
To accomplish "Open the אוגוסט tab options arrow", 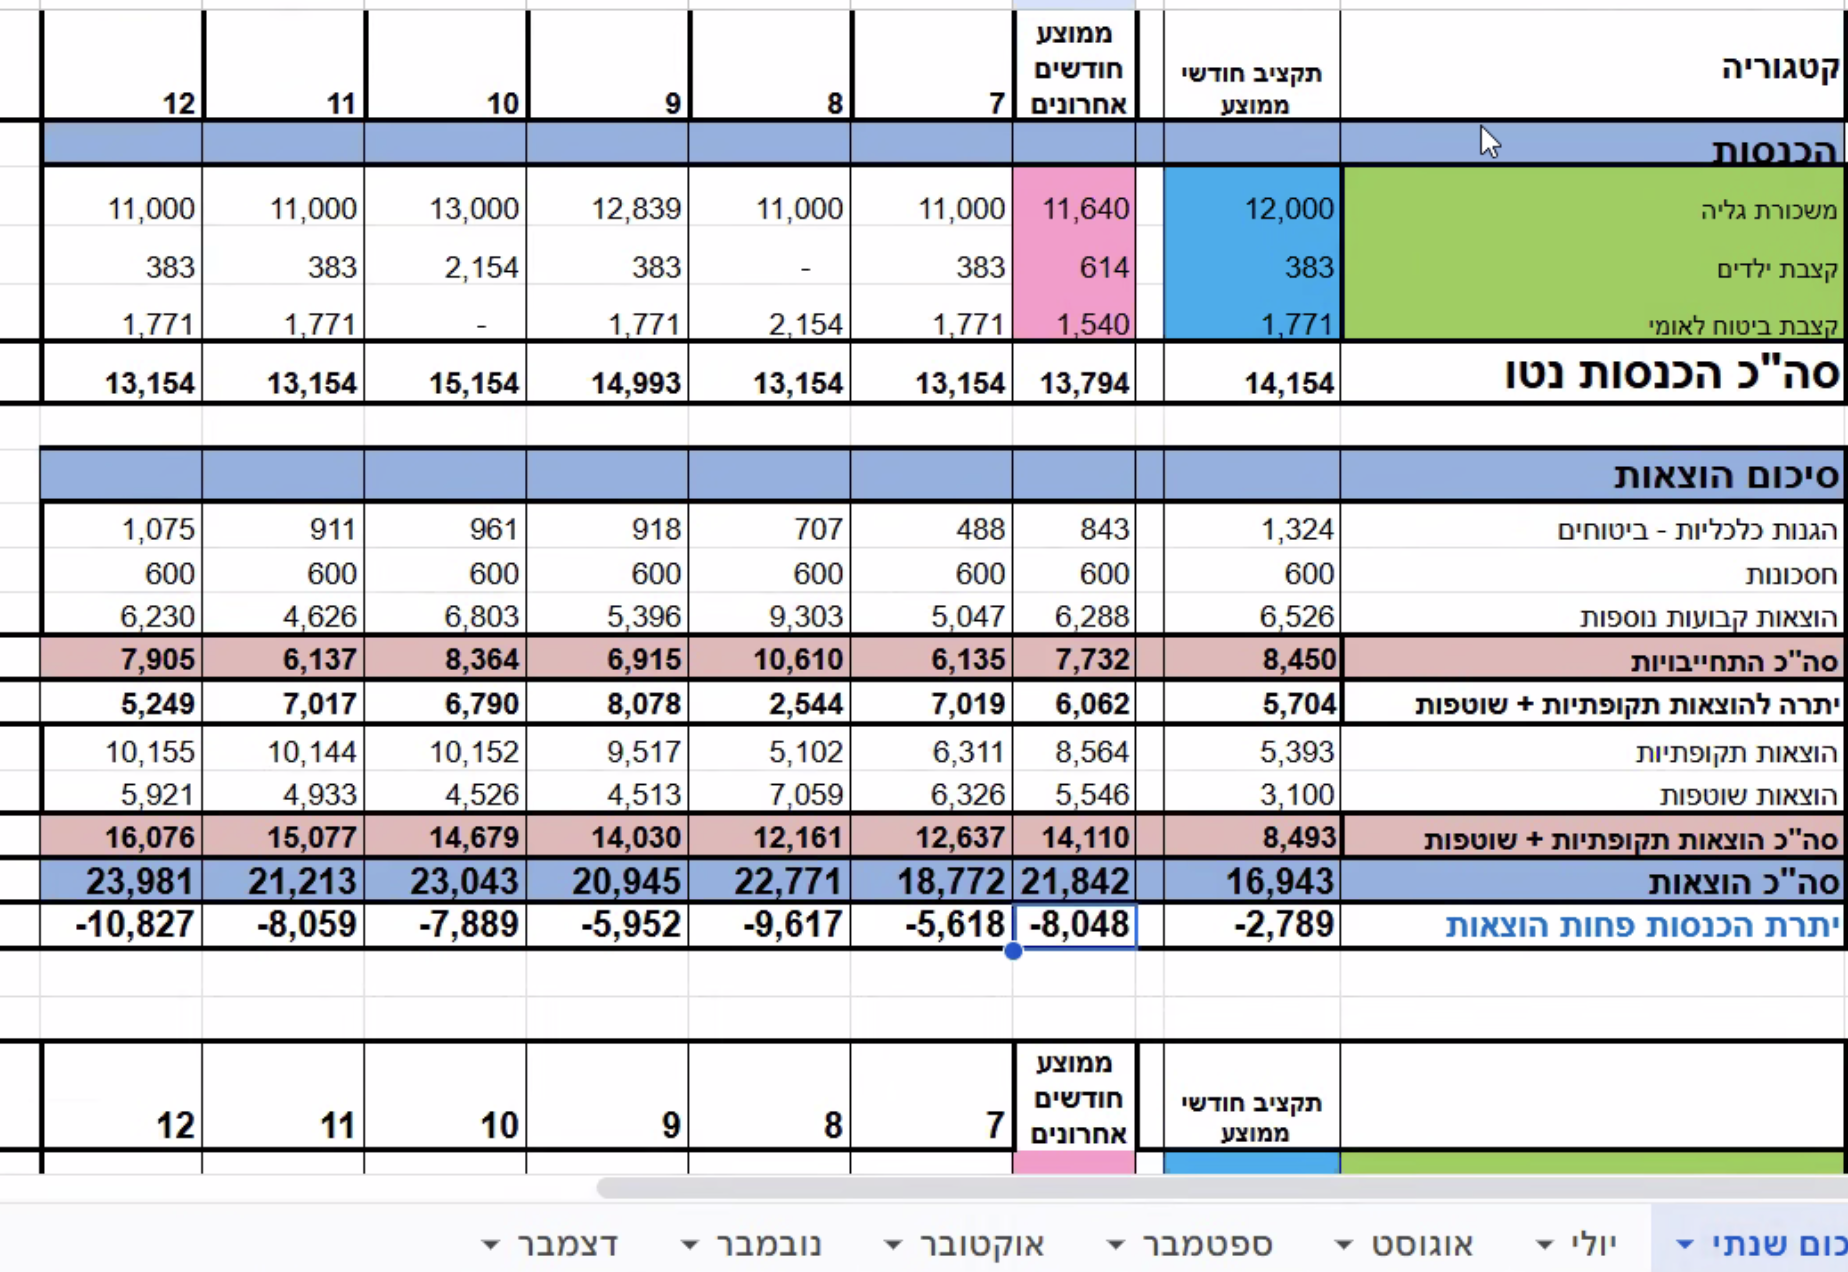I will [x=1344, y=1246].
